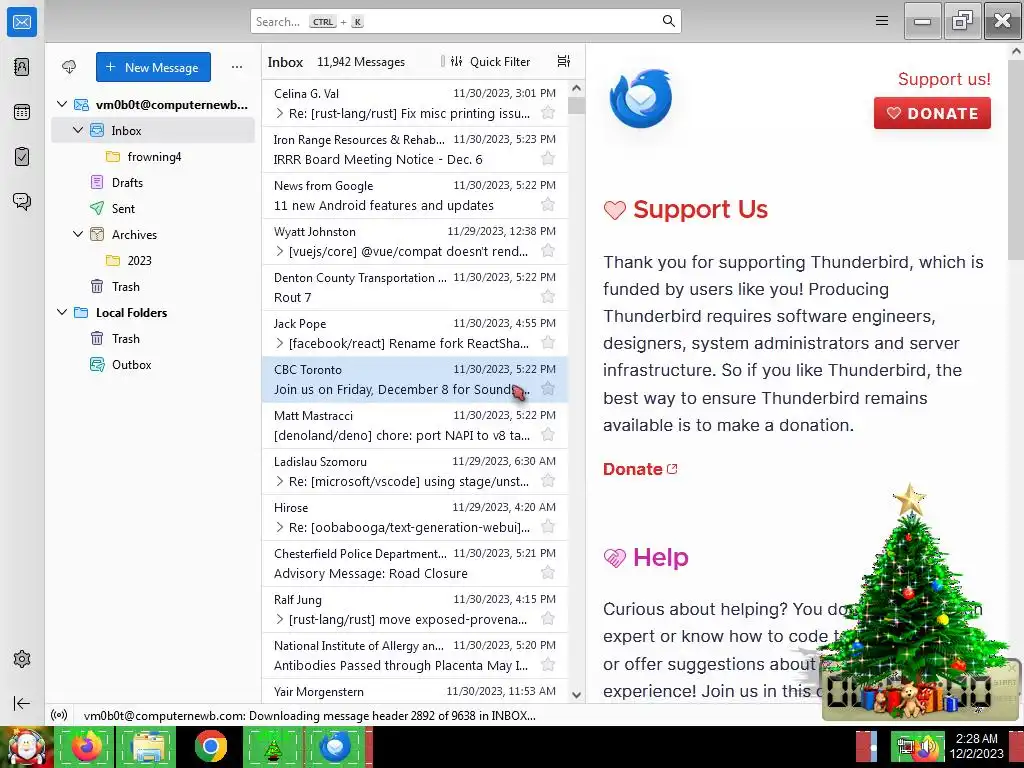
Task: Open Firefox from the taskbar
Action: click(86, 746)
